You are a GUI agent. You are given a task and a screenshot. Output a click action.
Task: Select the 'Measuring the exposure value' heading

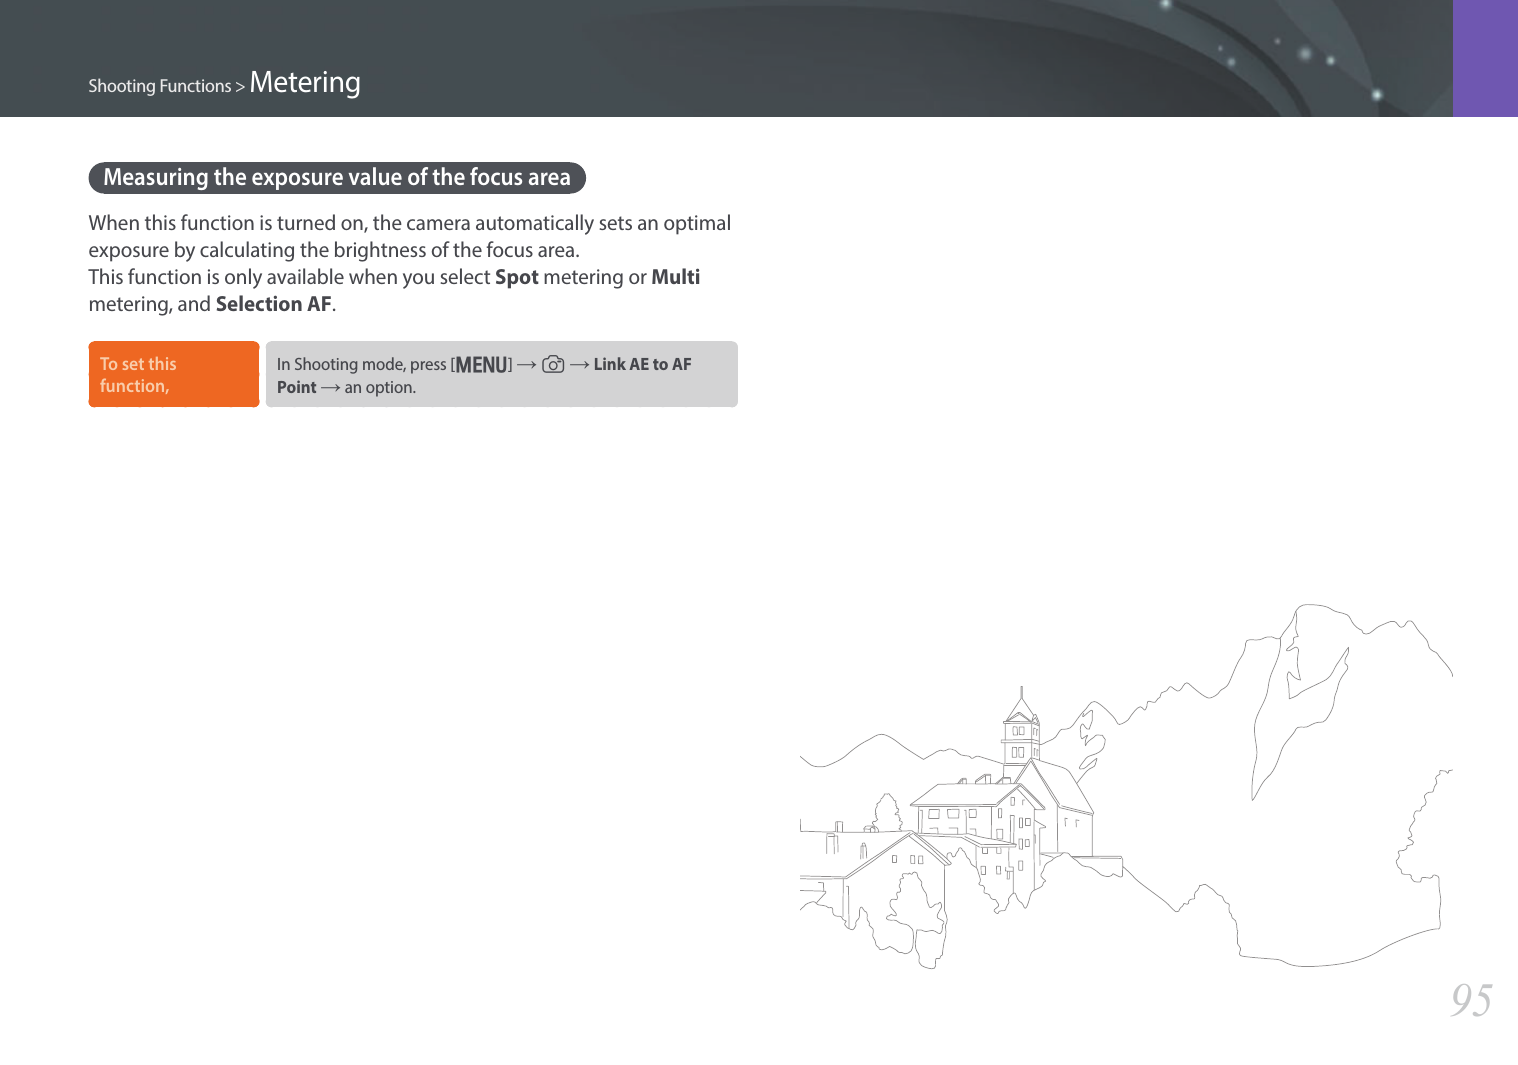pyautogui.click(x=337, y=178)
